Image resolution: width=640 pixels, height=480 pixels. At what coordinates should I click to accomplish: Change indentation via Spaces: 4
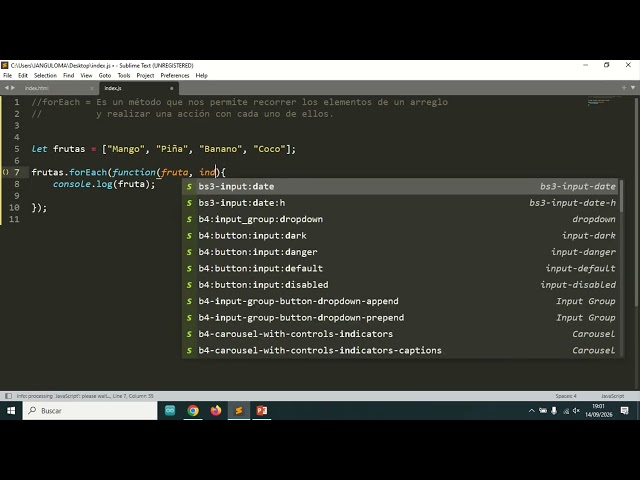pyautogui.click(x=566, y=396)
